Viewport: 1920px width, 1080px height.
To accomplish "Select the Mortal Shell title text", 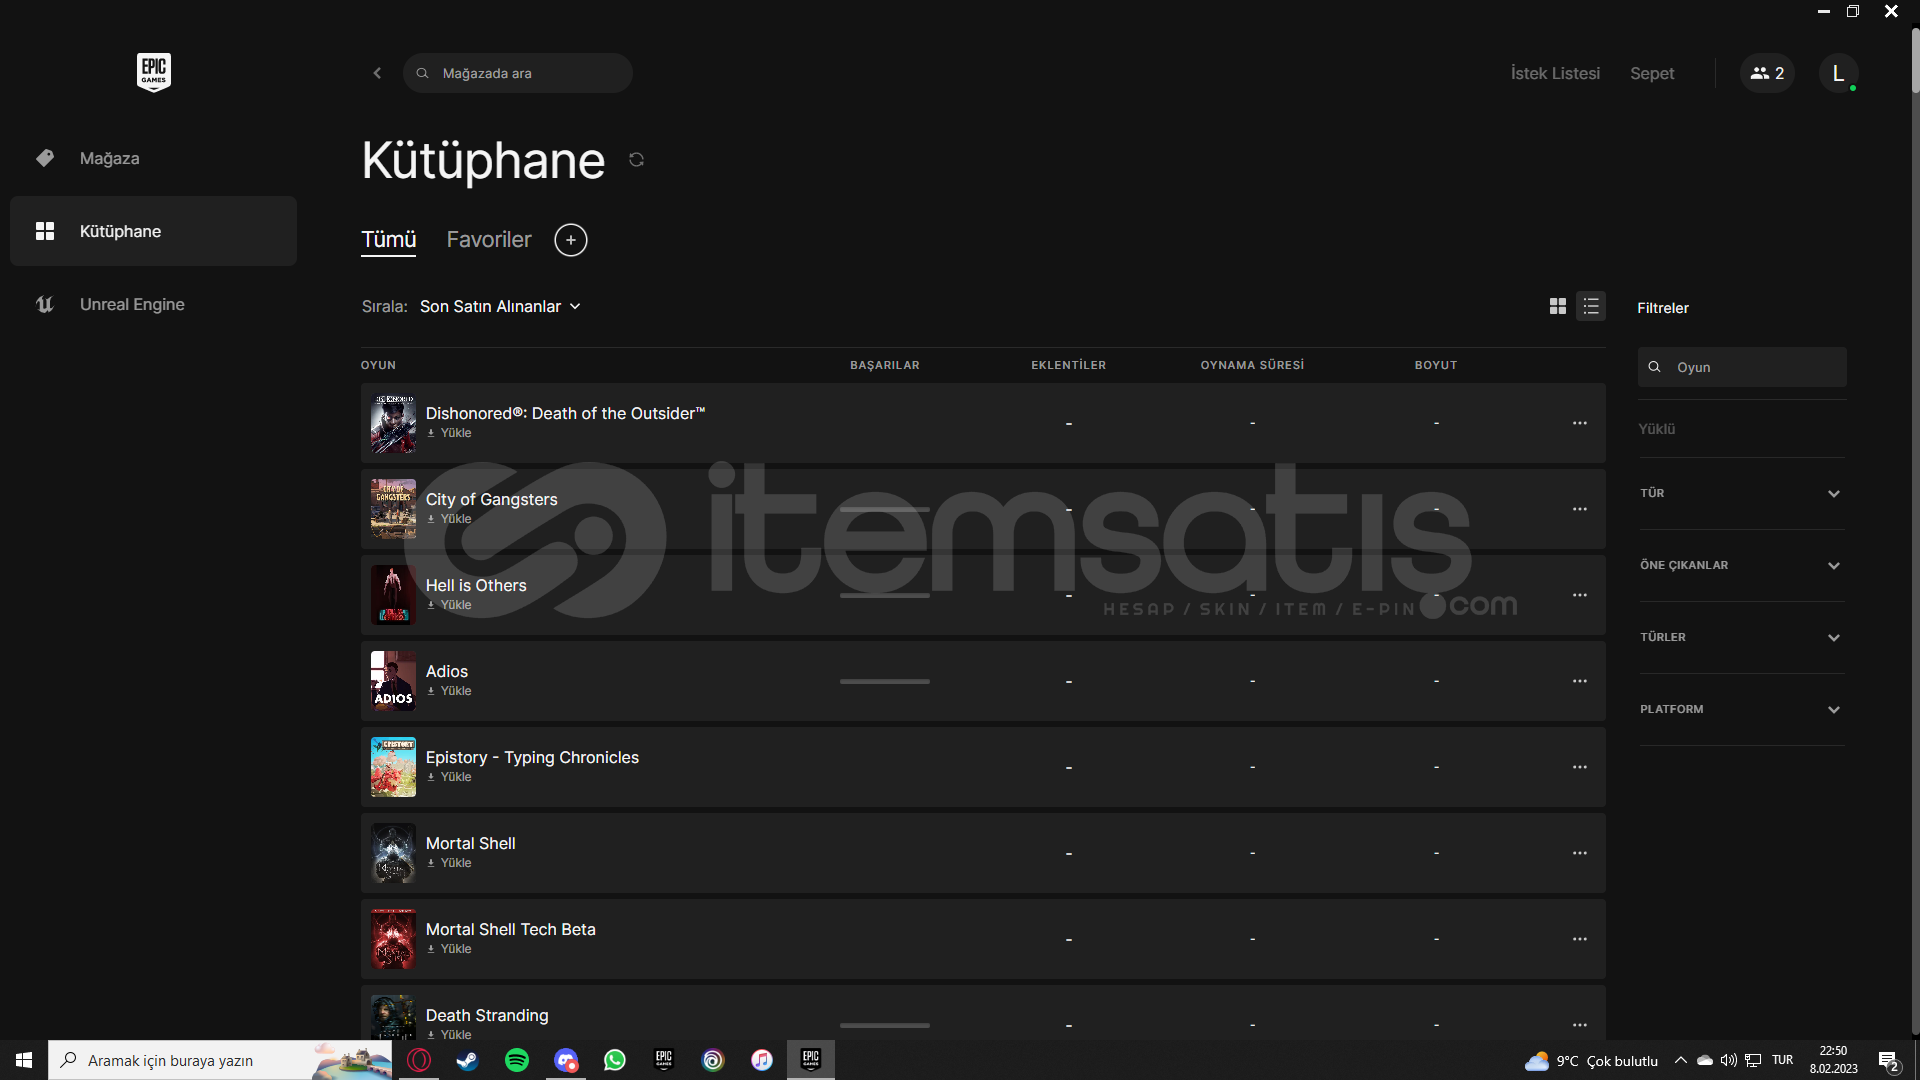I will [x=471, y=843].
